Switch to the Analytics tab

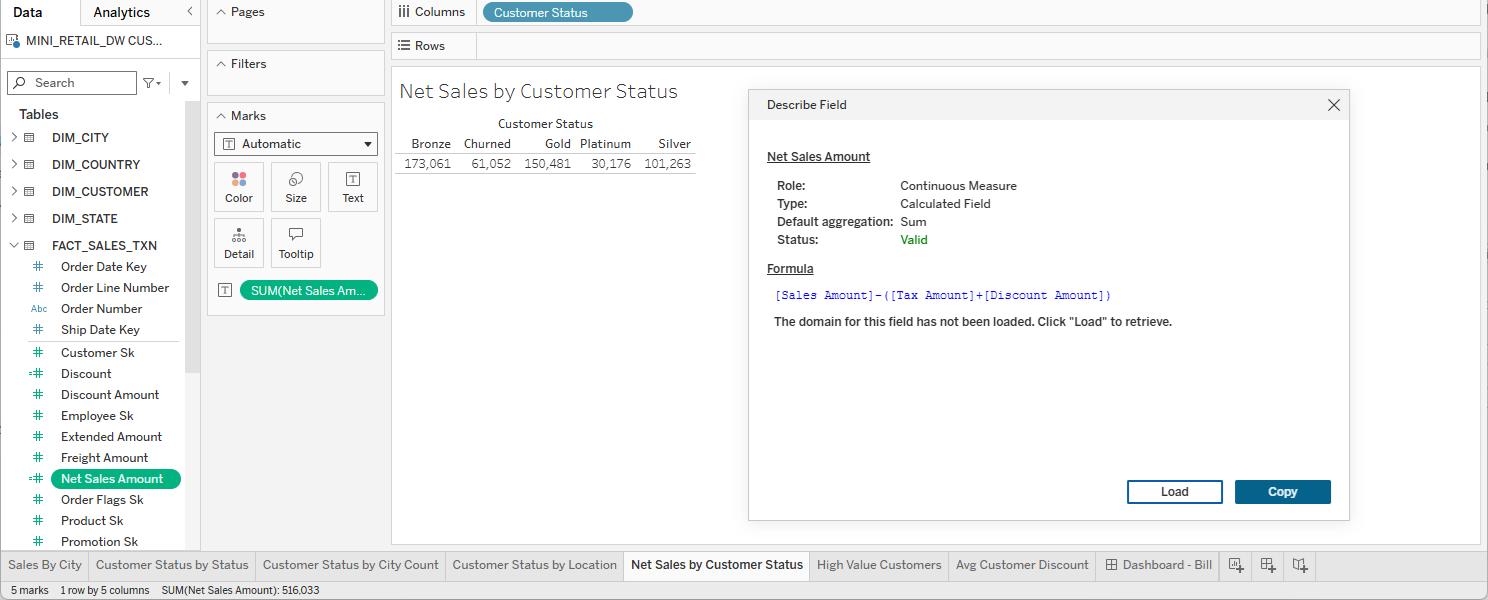(121, 12)
